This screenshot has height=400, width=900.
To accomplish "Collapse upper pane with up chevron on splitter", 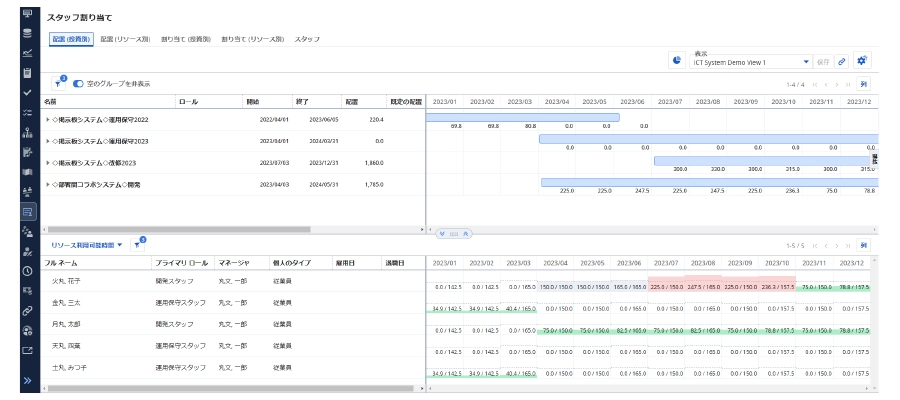I will pyautogui.click(x=466, y=234).
